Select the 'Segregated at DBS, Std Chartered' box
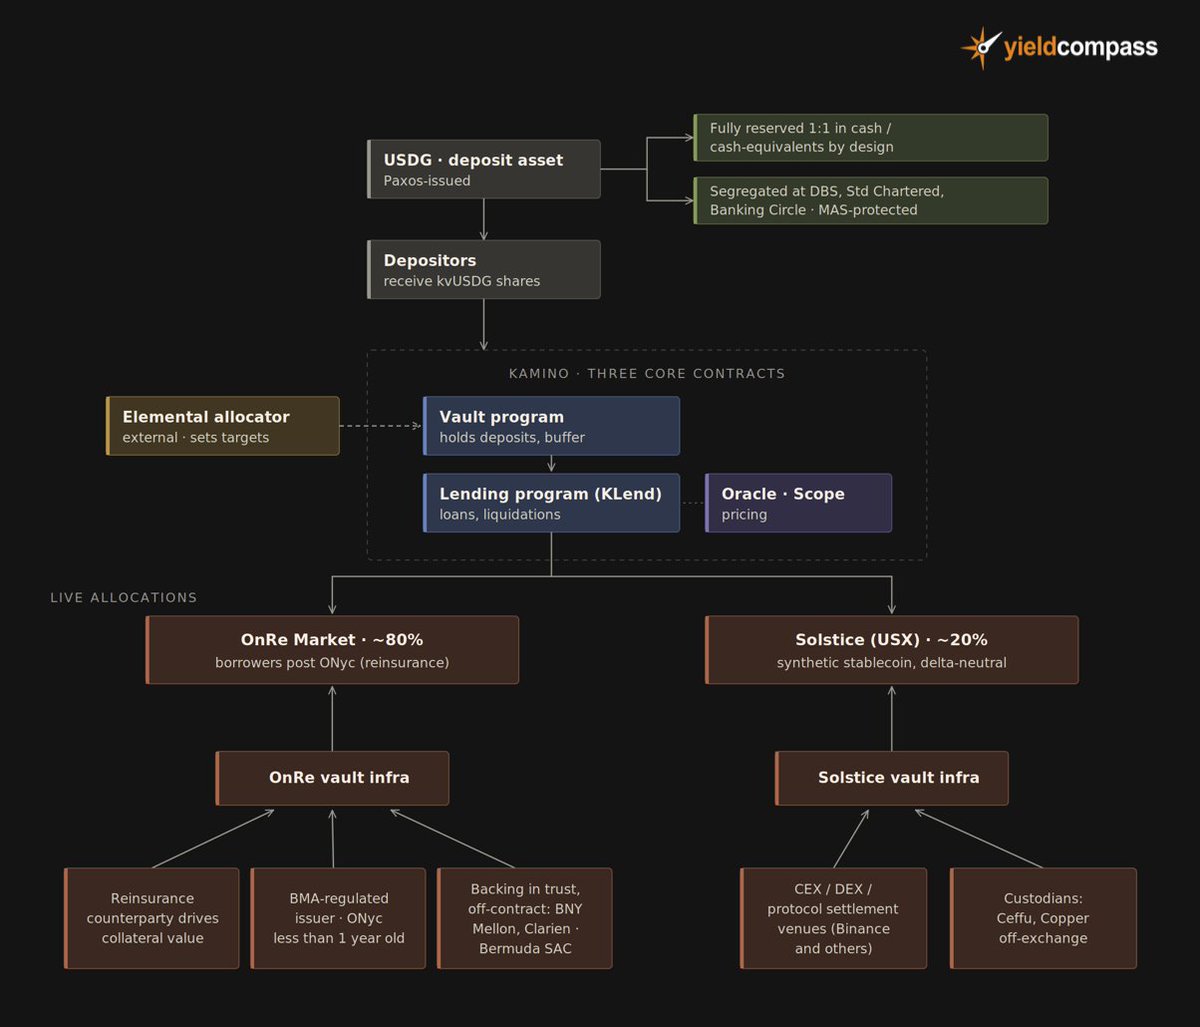 [870, 201]
